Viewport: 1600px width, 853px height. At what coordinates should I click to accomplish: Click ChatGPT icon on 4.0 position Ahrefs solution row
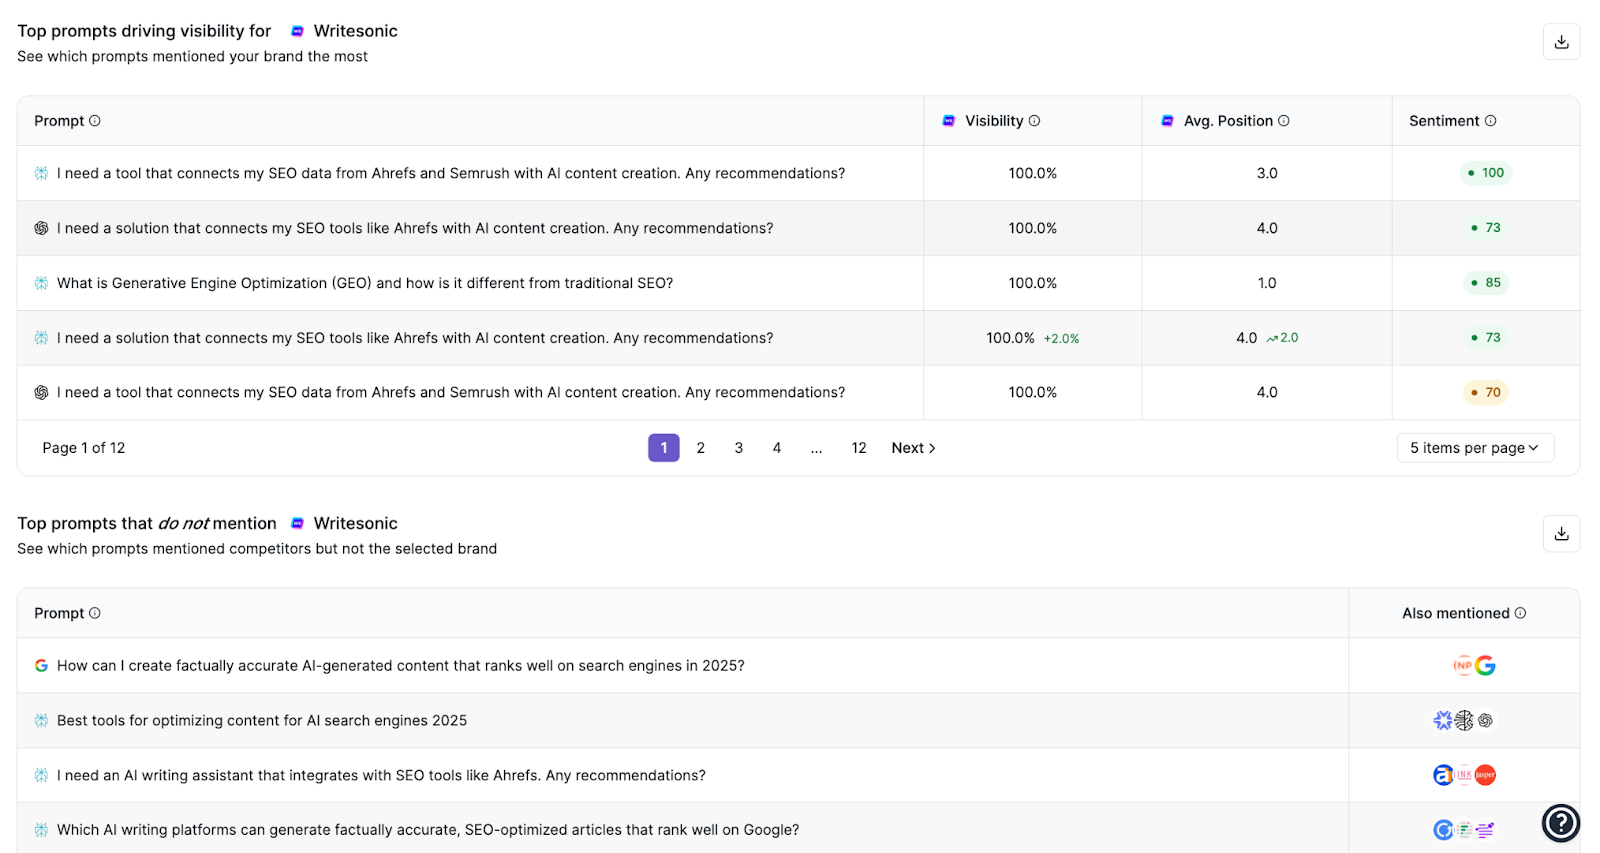[x=41, y=228]
